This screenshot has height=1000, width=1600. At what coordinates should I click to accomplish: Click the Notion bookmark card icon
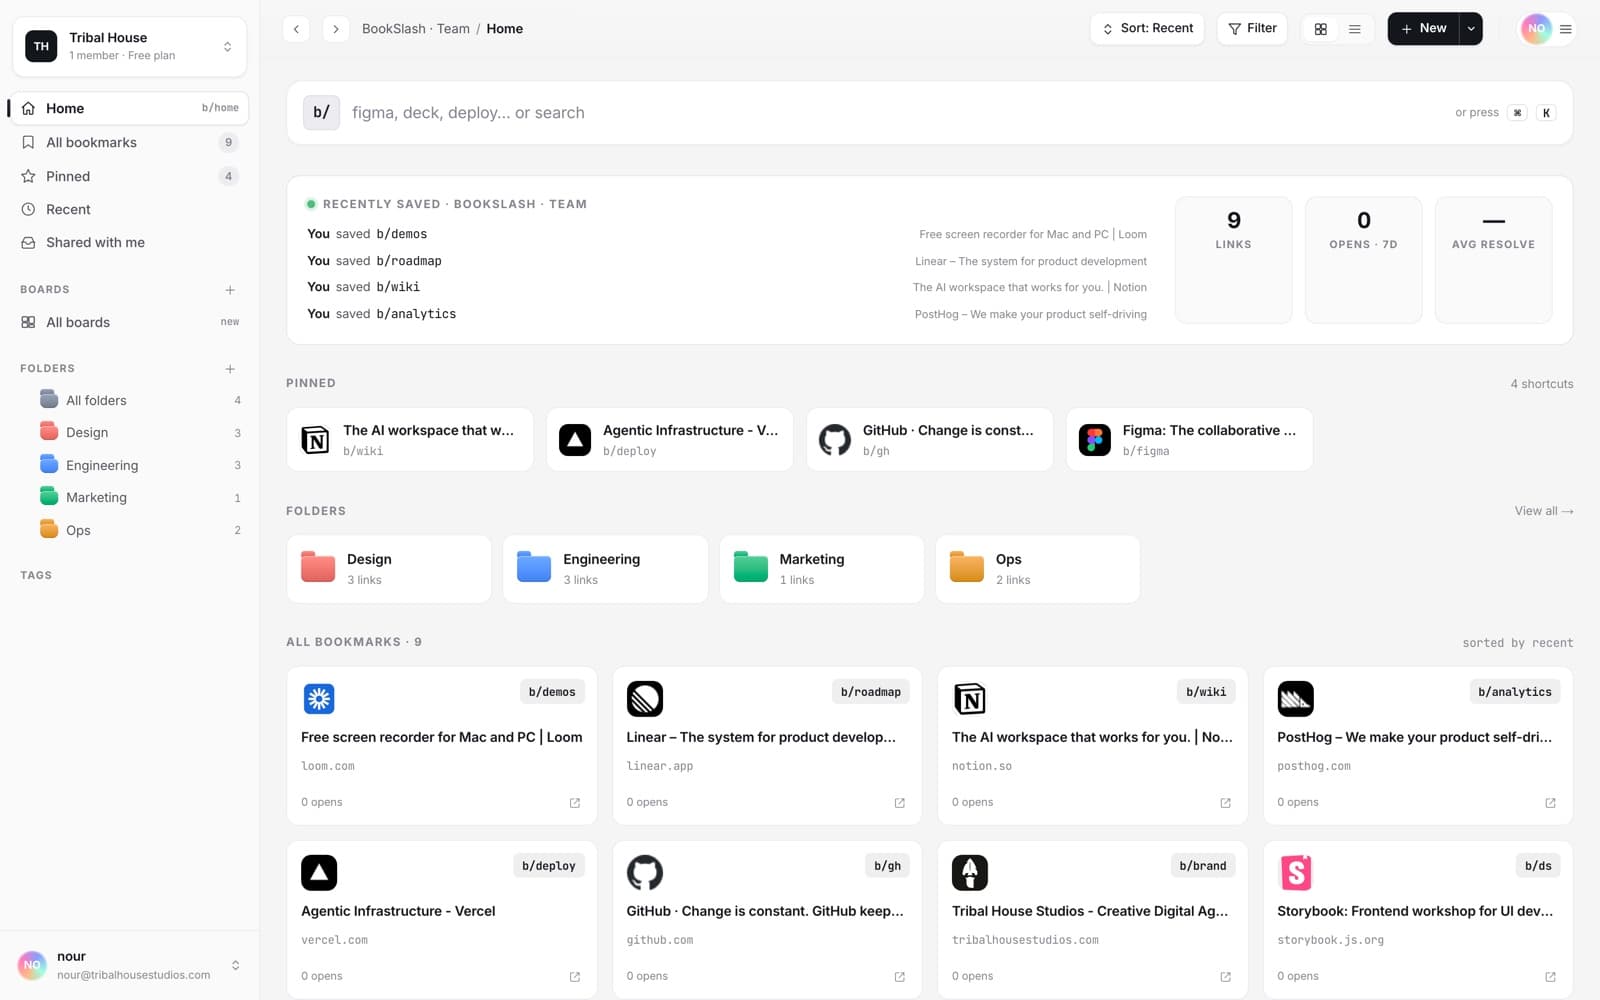point(970,699)
